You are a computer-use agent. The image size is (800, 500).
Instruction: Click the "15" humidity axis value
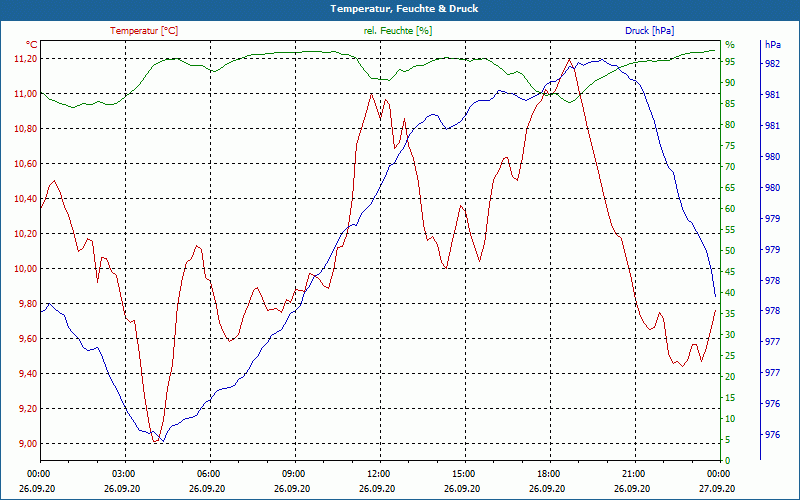(x=730, y=398)
